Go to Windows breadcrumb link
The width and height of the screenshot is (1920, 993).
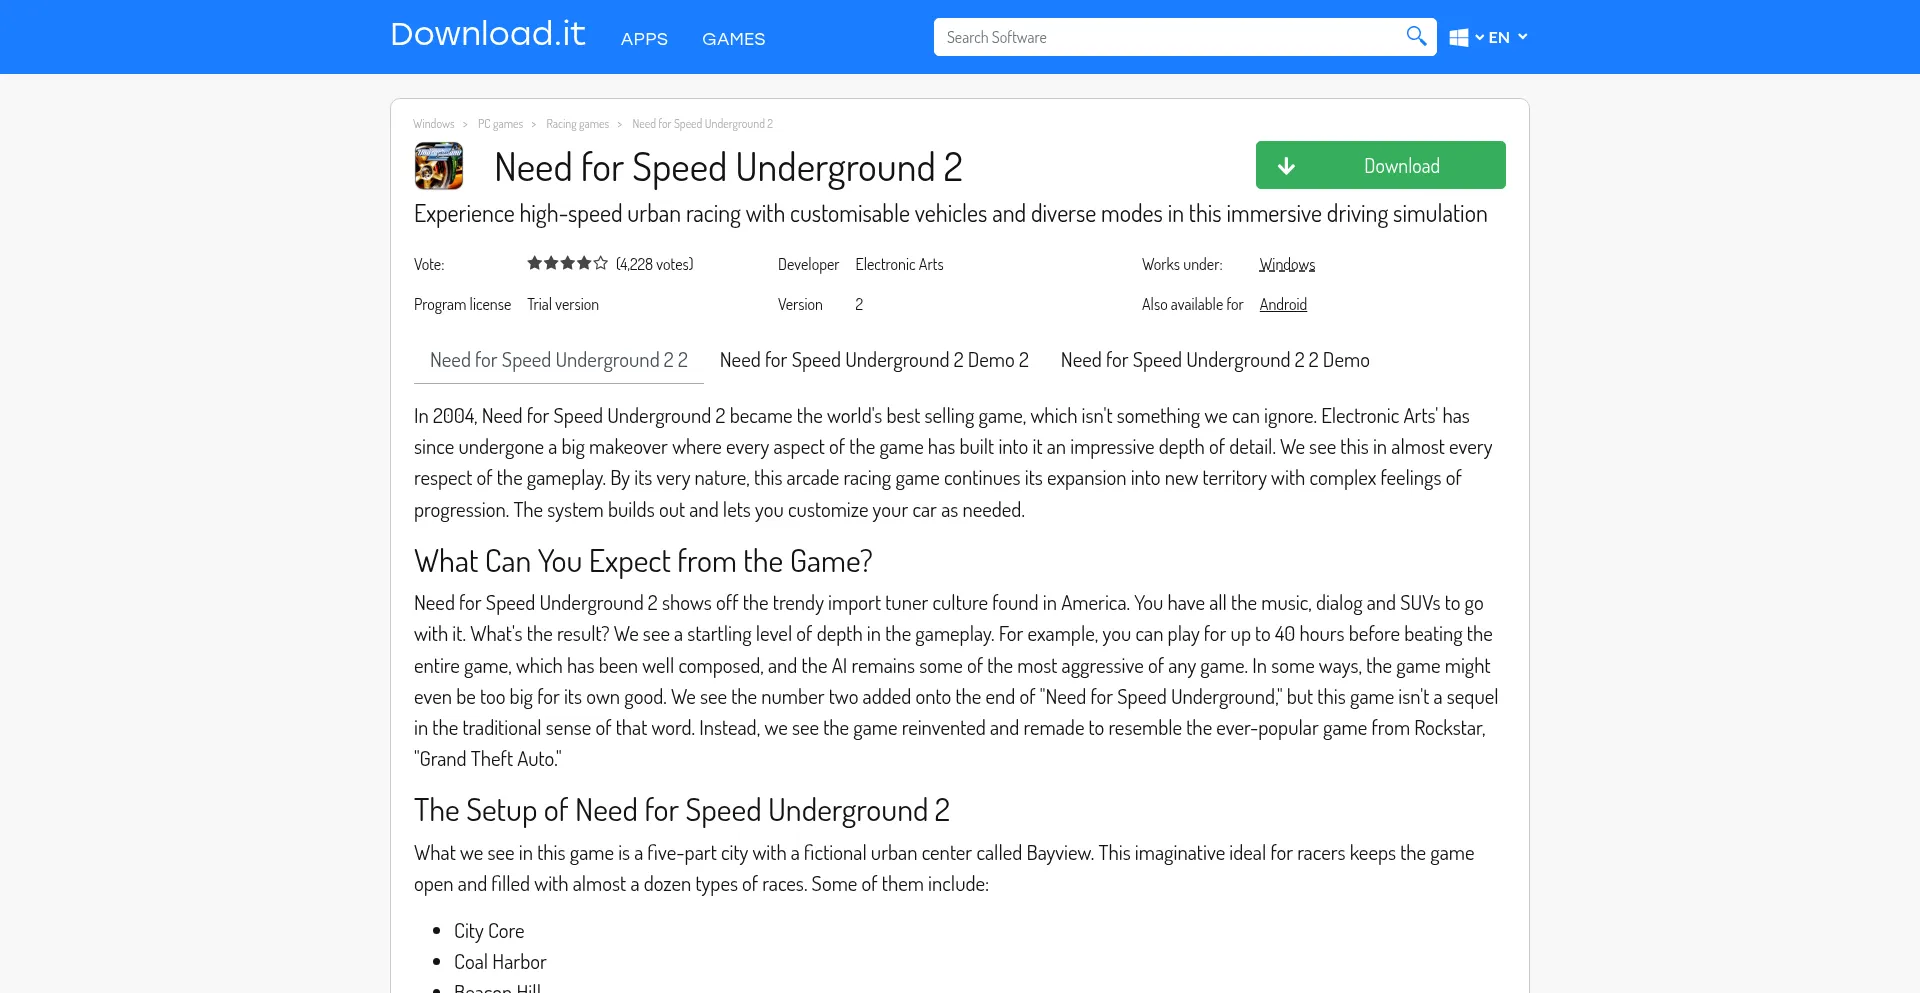pyautogui.click(x=433, y=124)
